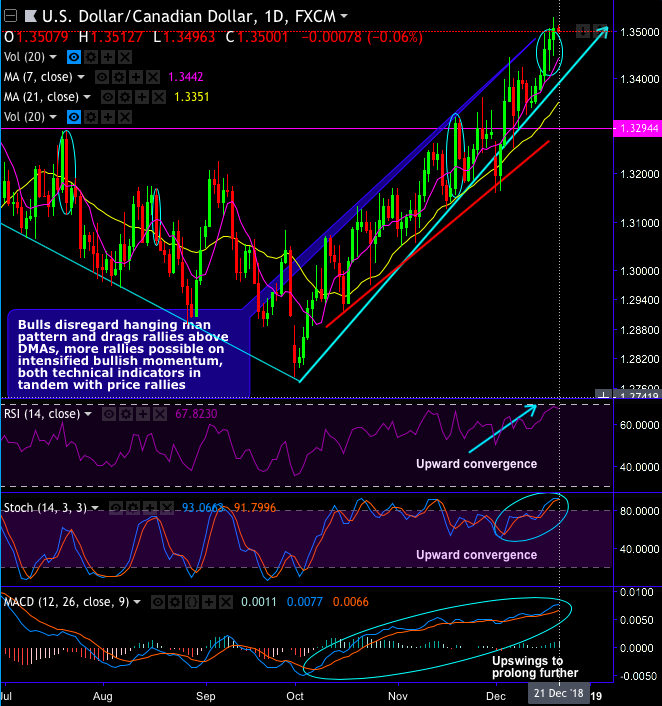The height and width of the screenshot is (706, 662).
Task: Remove MA (21, close) indicator with X
Action: [x=159, y=97]
